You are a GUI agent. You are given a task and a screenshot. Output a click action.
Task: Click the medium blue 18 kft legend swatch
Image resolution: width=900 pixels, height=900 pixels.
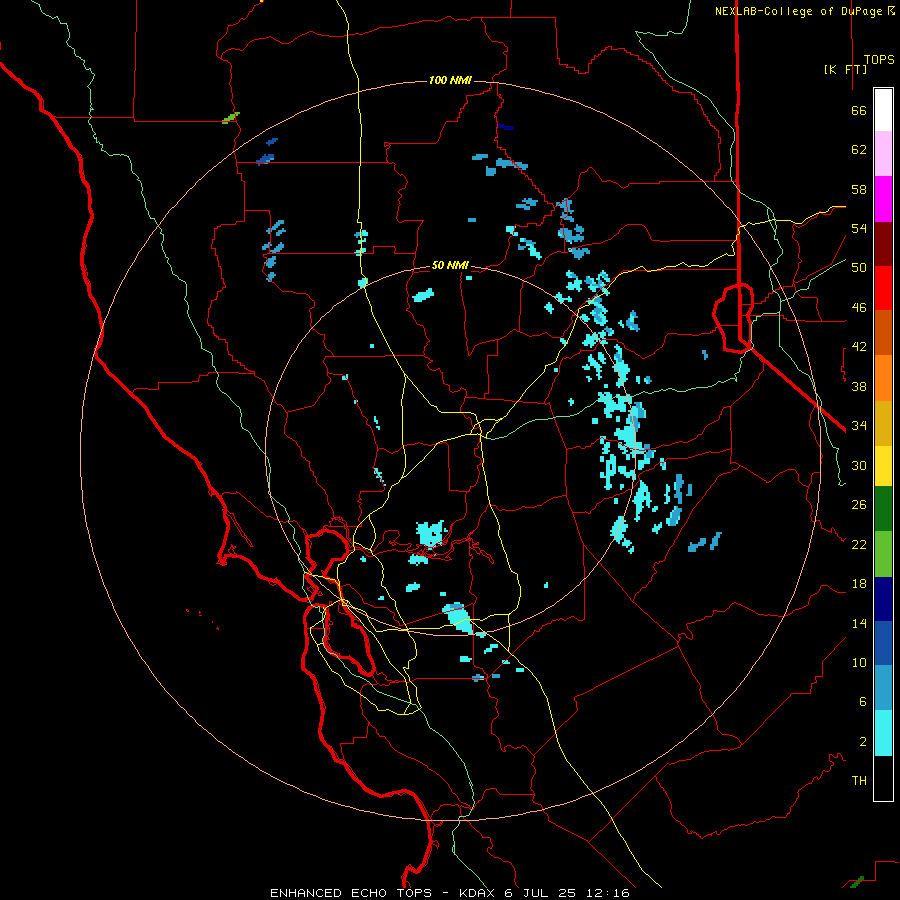(883, 643)
